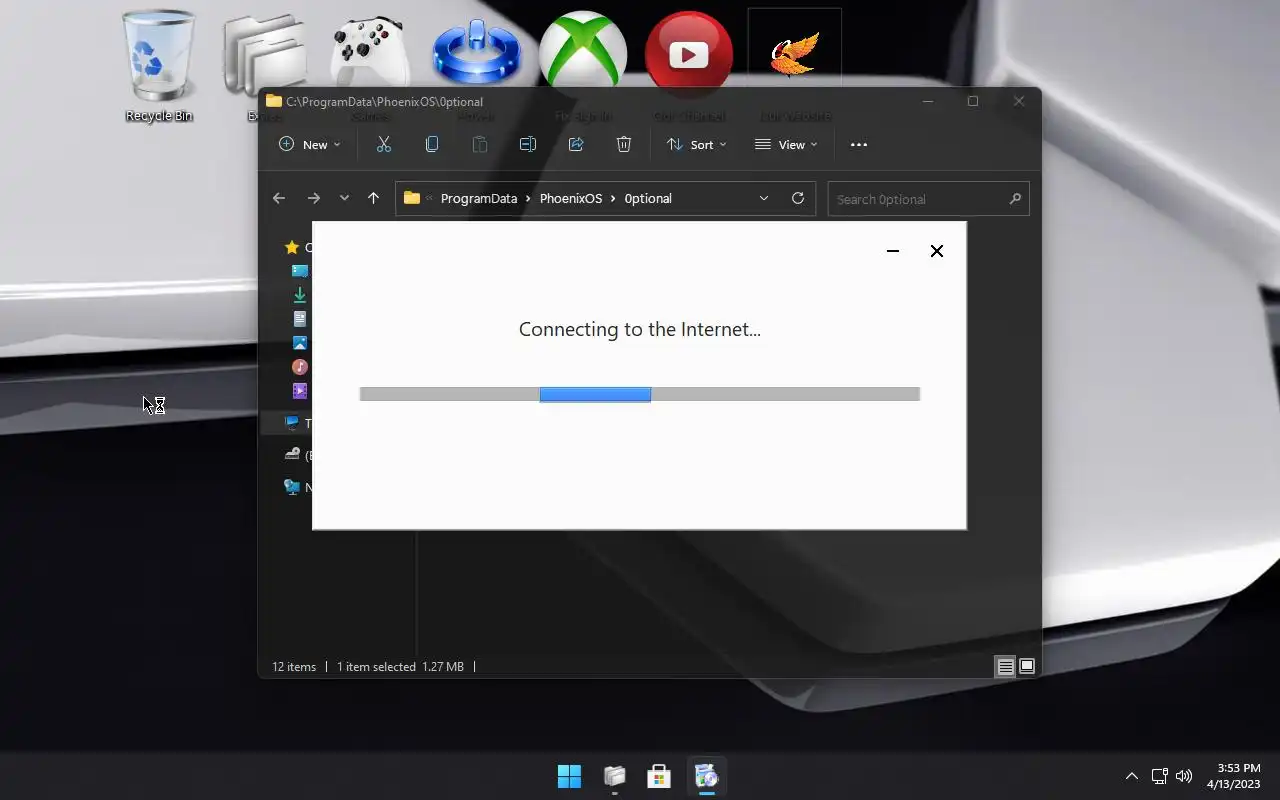The width and height of the screenshot is (1280, 800).
Task: Select Pictures icon in Explorer sidebar
Action: 299,343
